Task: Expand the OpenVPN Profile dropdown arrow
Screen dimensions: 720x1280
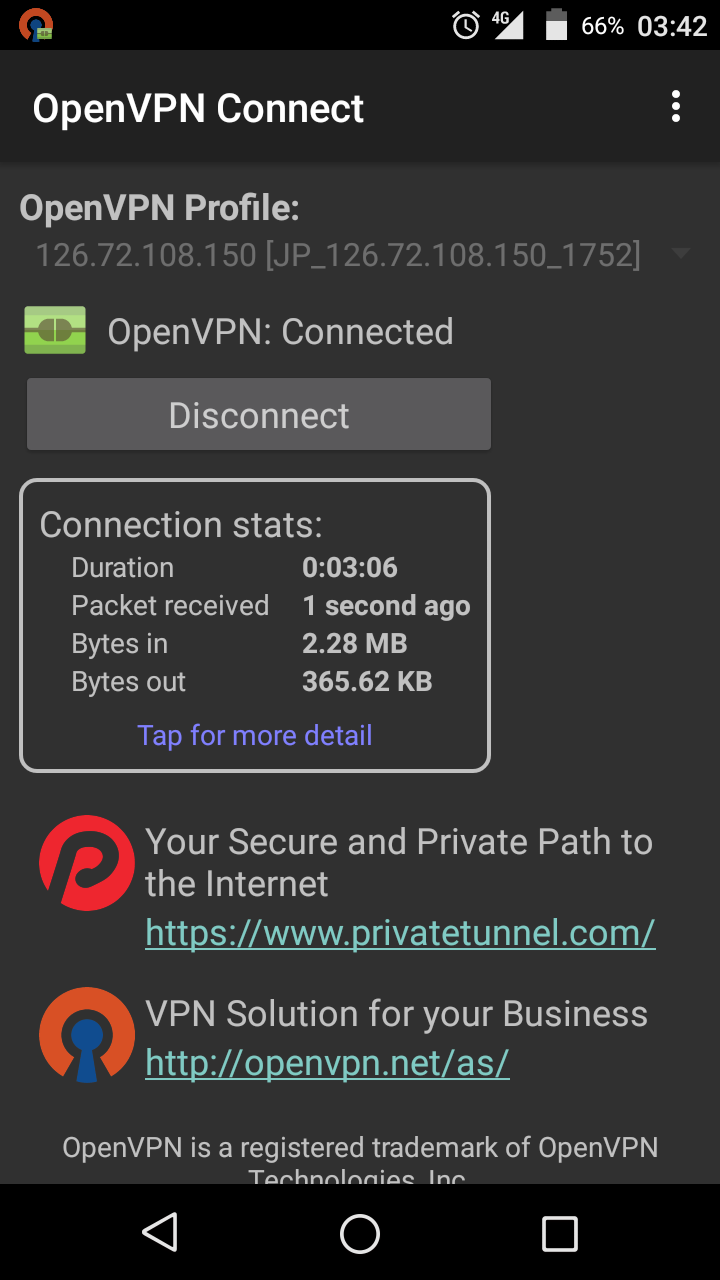Action: pos(681,254)
